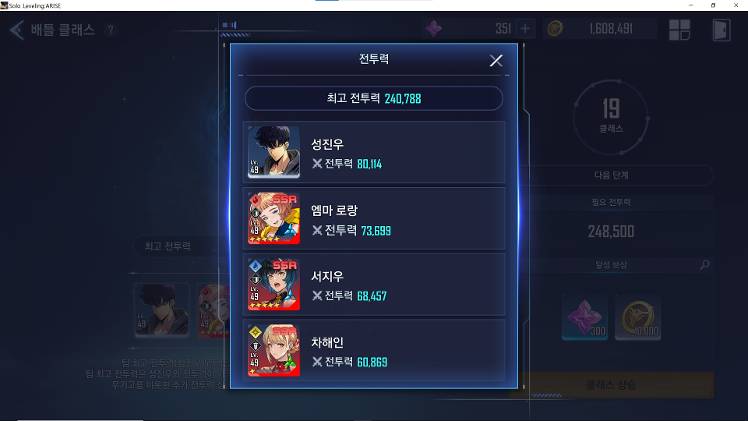Close the 전투력 popup with X
This screenshot has width=748, height=421.
click(x=496, y=61)
